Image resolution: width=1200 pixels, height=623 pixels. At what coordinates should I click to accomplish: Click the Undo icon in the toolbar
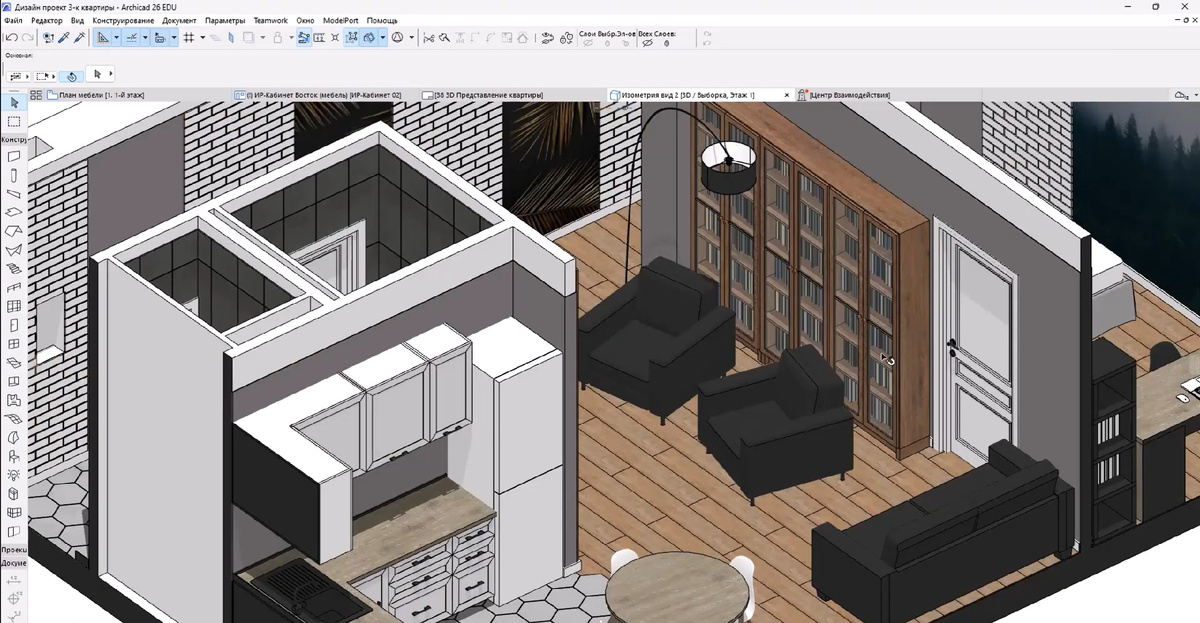tap(11, 37)
